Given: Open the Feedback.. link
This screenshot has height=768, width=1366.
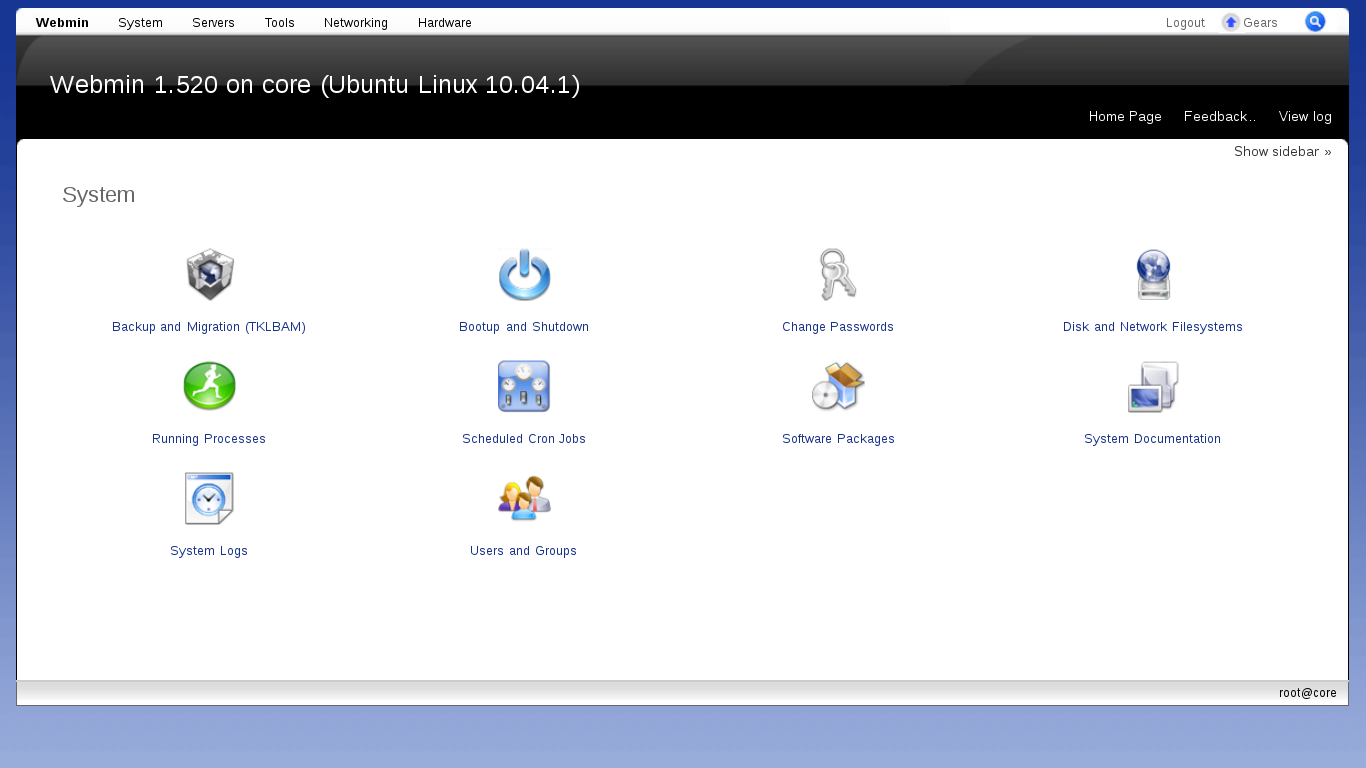Looking at the screenshot, I should (1220, 117).
